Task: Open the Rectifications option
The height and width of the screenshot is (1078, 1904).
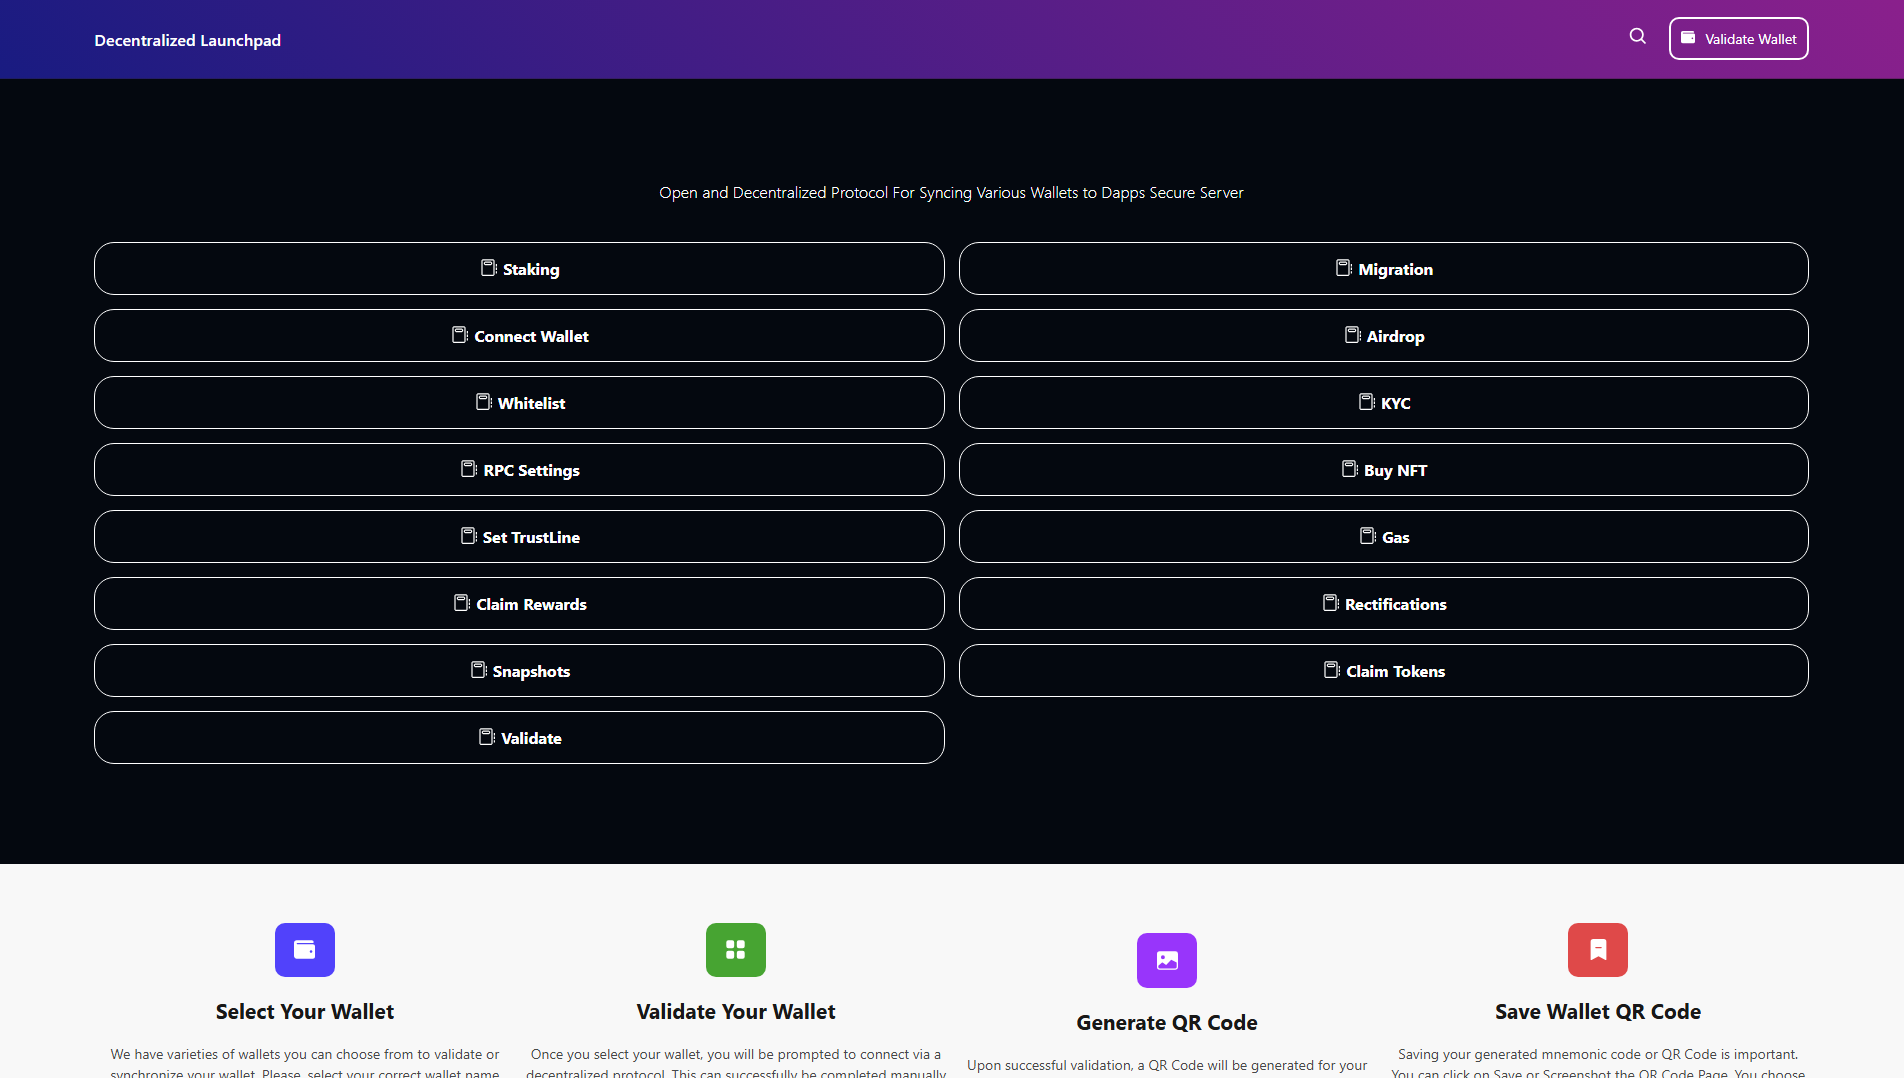Action: click(x=1383, y=604)
